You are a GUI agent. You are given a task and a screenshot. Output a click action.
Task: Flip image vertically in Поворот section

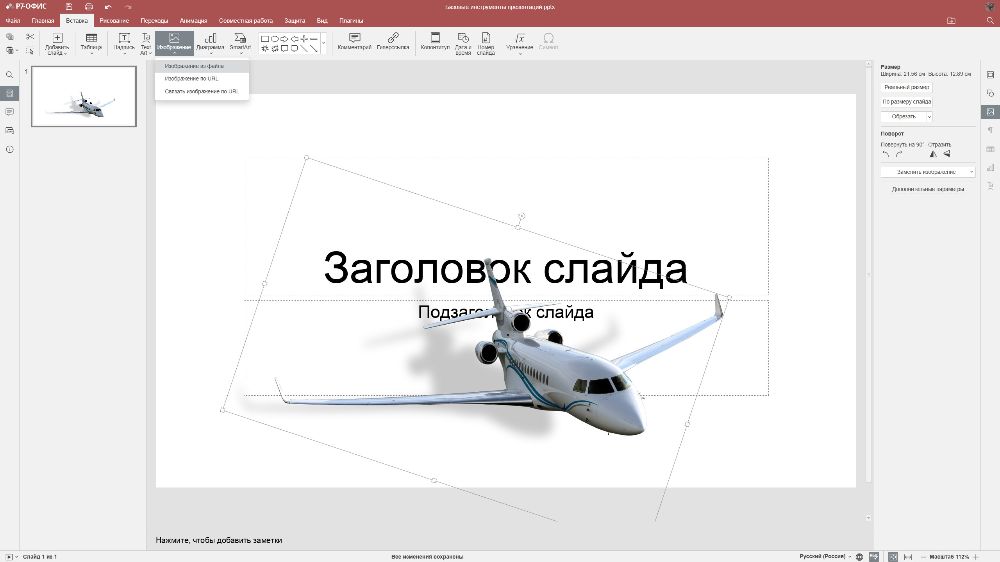click(946, 154)
